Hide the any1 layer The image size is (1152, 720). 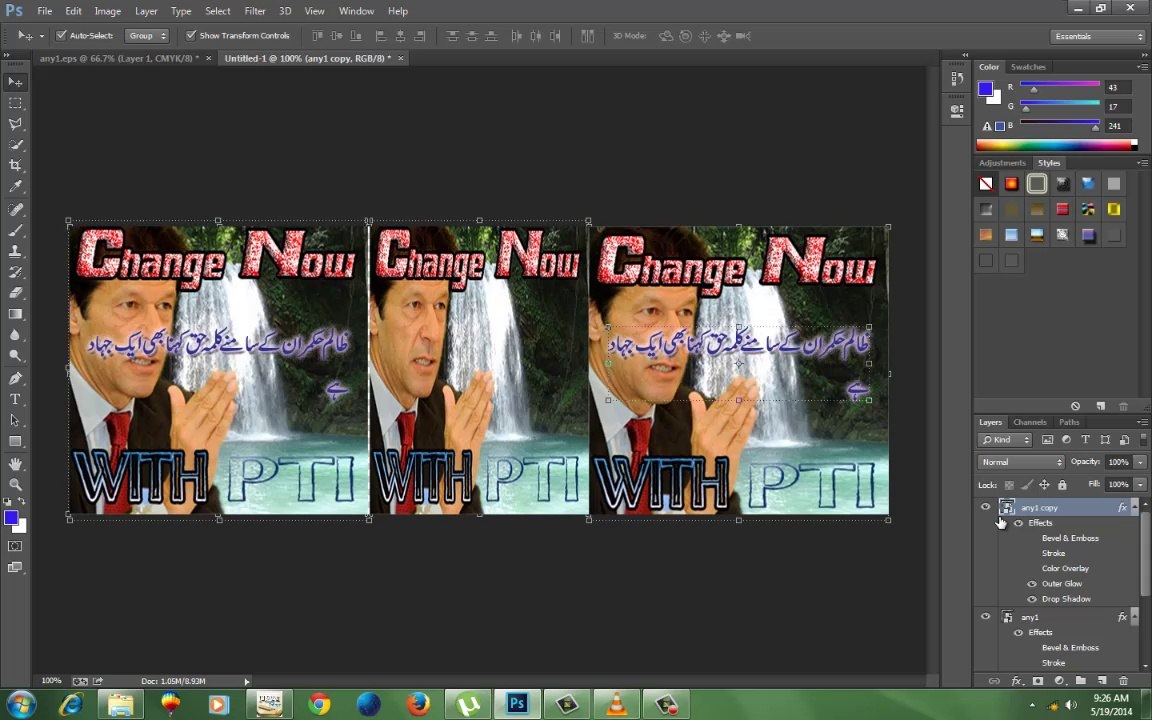[985, 616]
